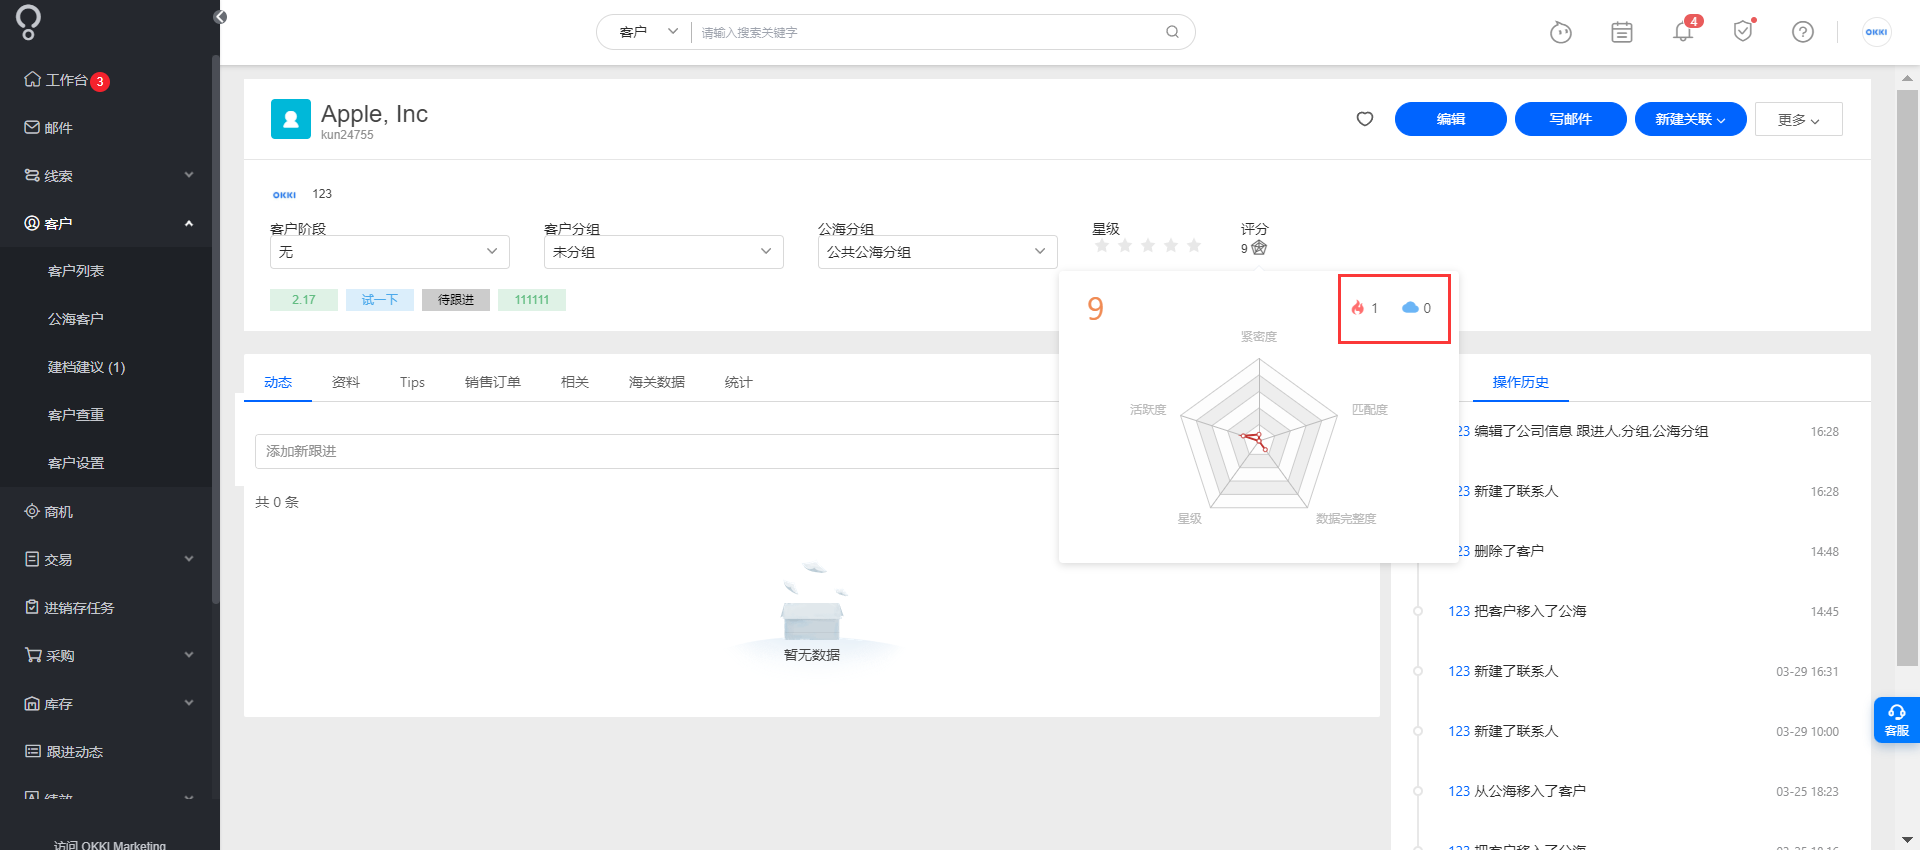The width and height of the screenshot is (1920, 850).
Task: Set the star rating to five stars
Action: (1194, 246)
